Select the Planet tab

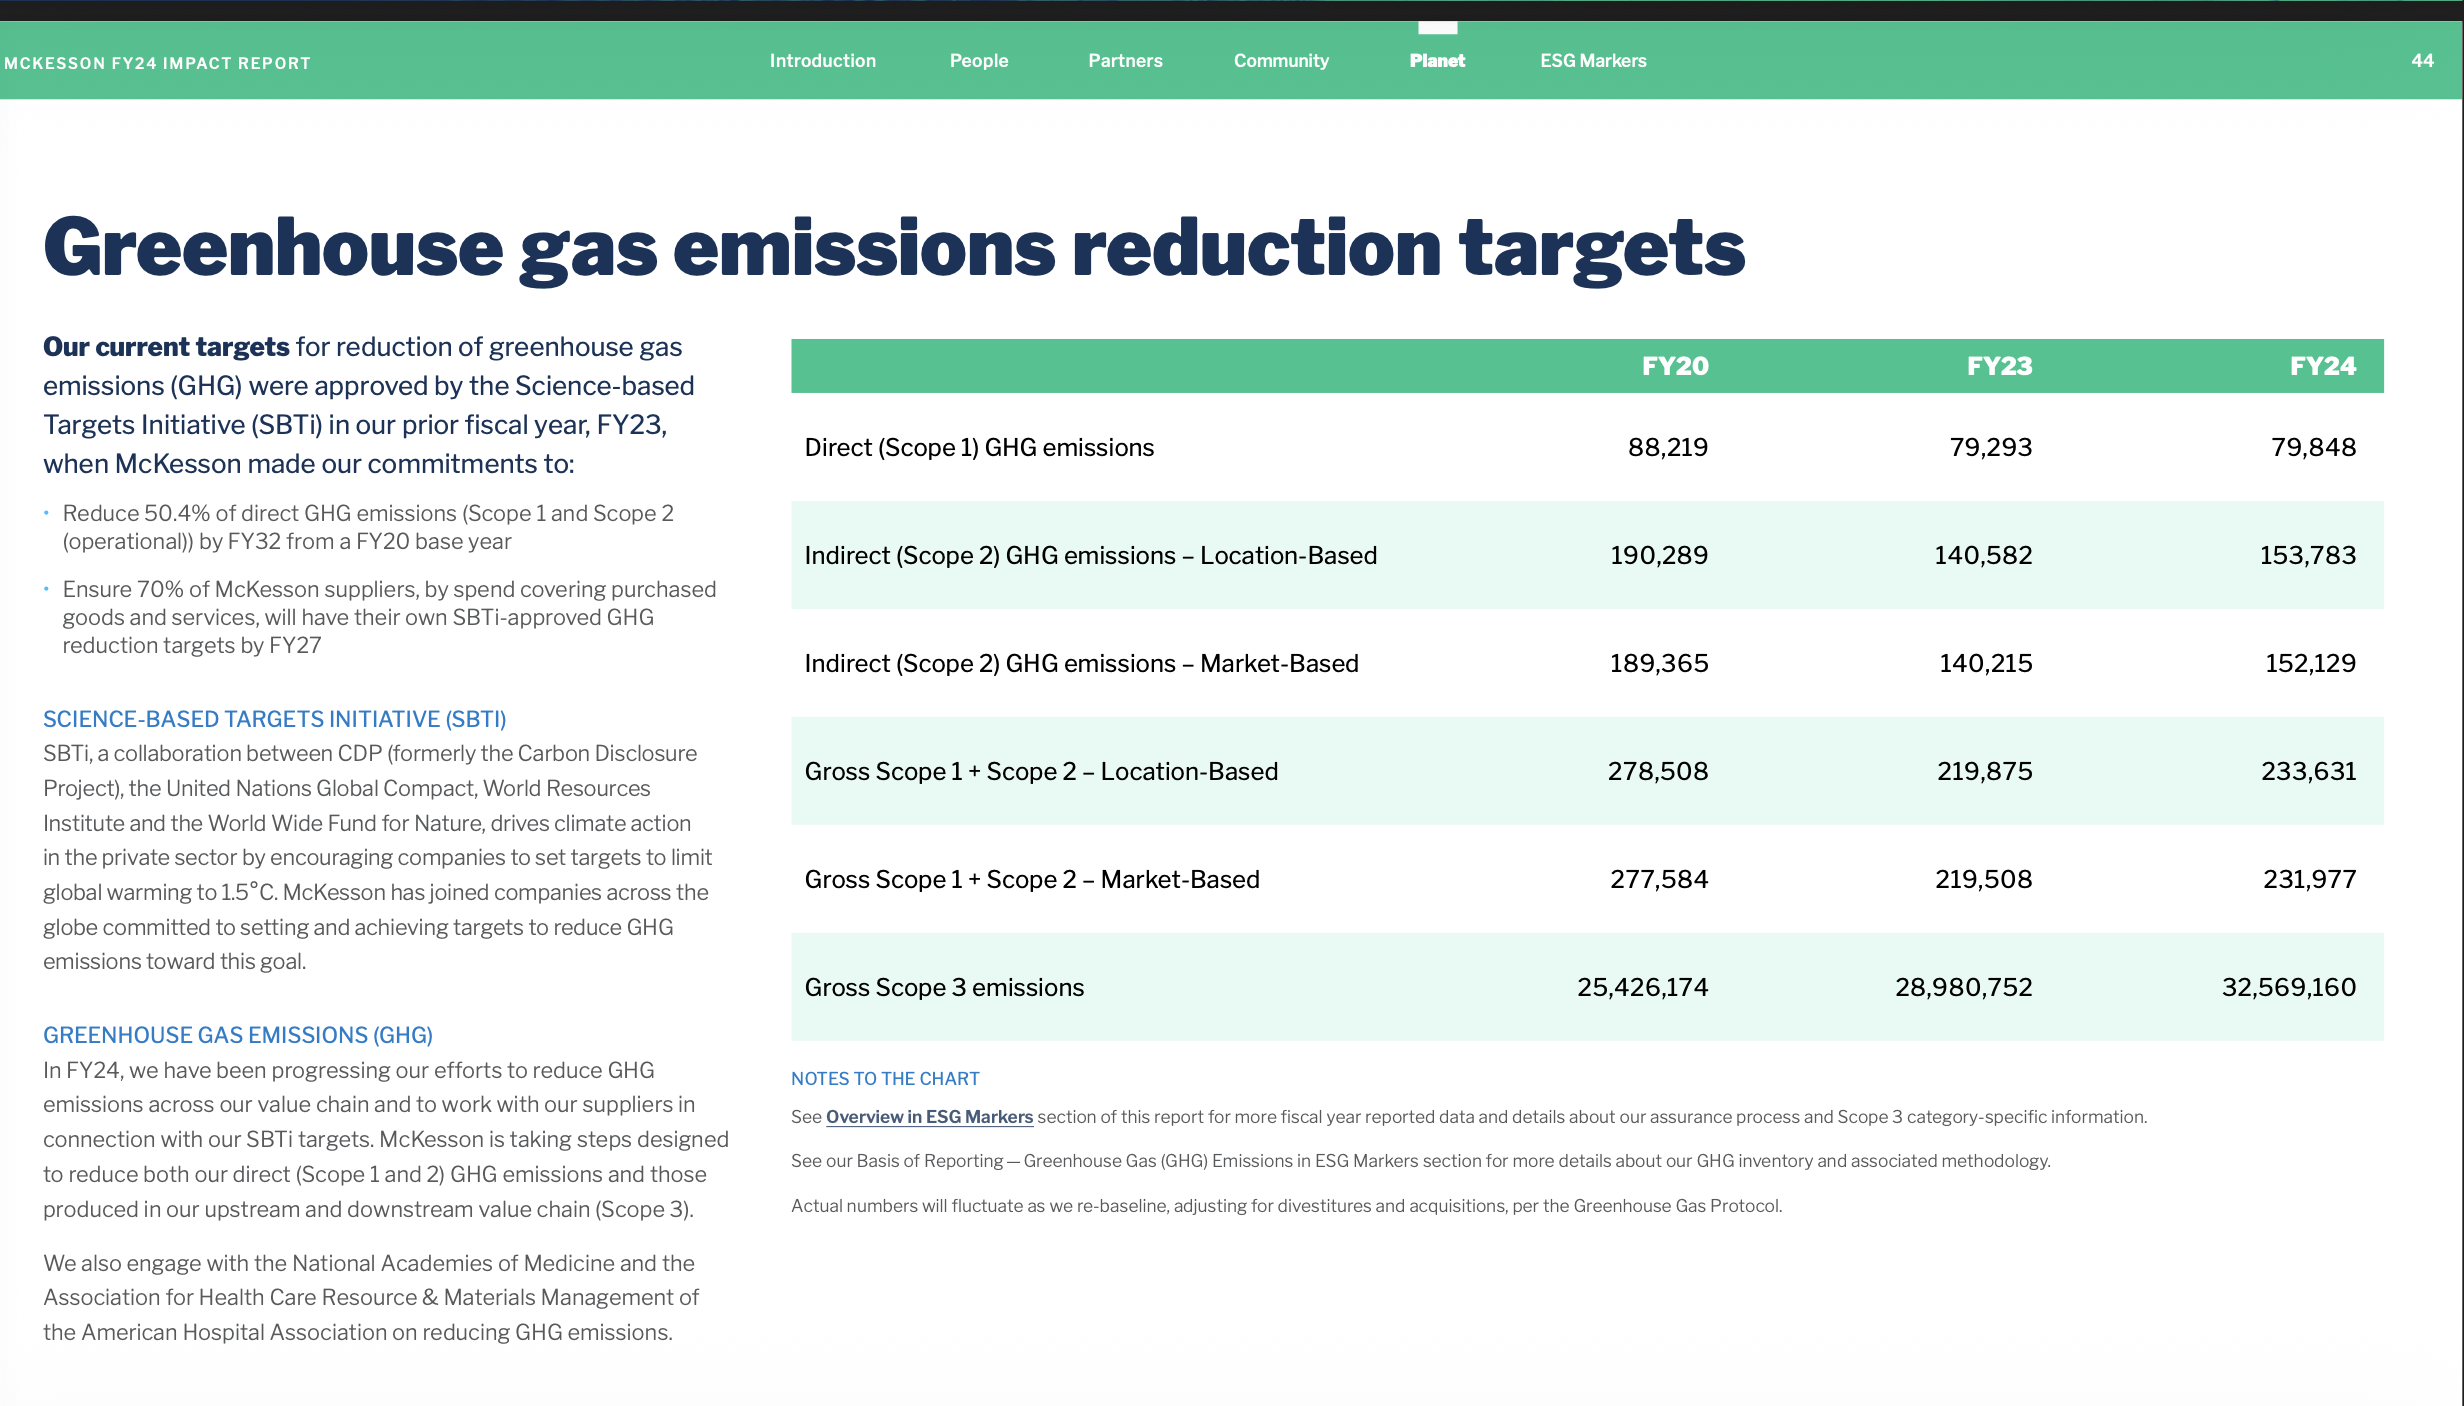pos(1437,61)
